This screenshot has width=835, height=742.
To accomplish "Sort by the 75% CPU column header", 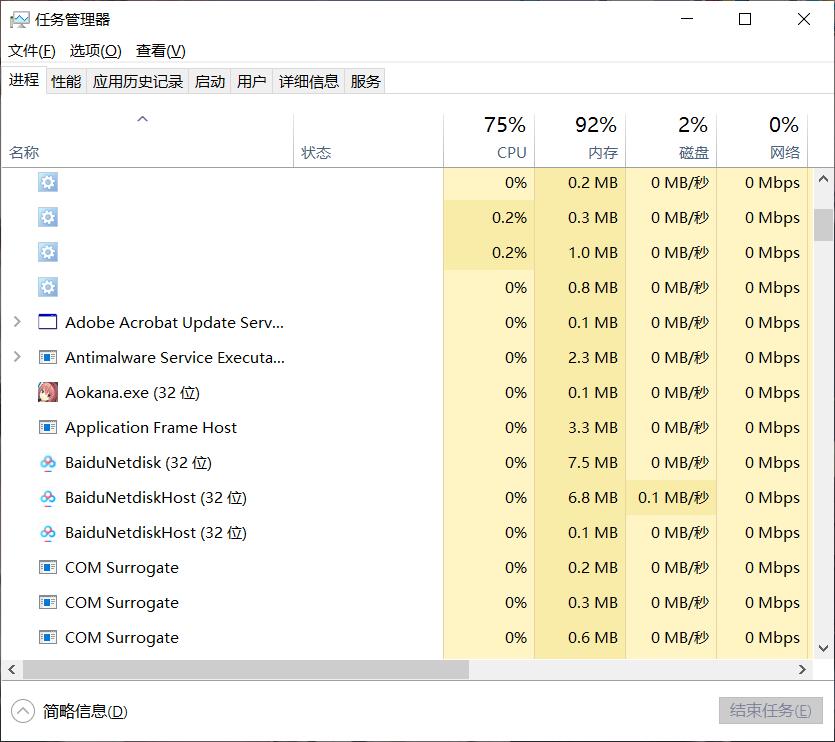I will point(489,140).
